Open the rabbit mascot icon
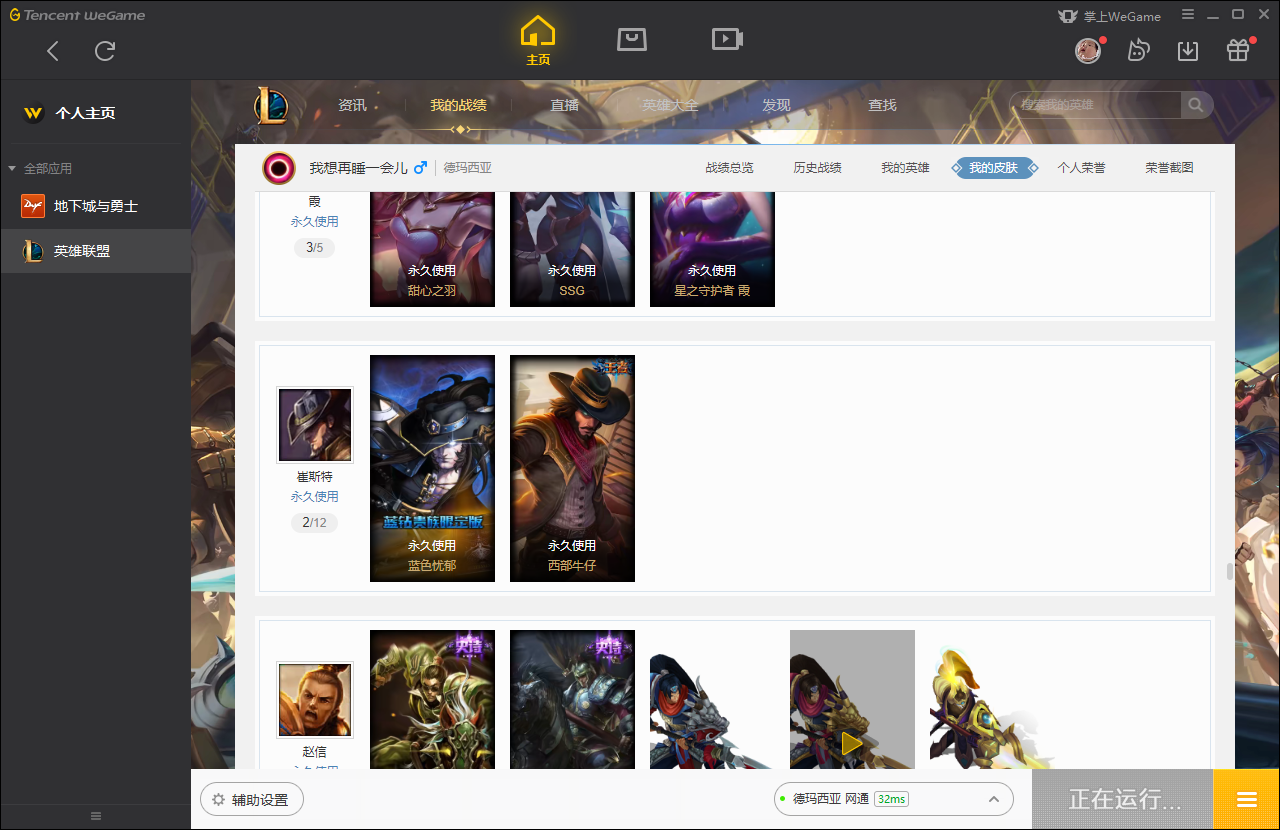The width and height of the screenshot is (1280, 830). pos(1138,50)
